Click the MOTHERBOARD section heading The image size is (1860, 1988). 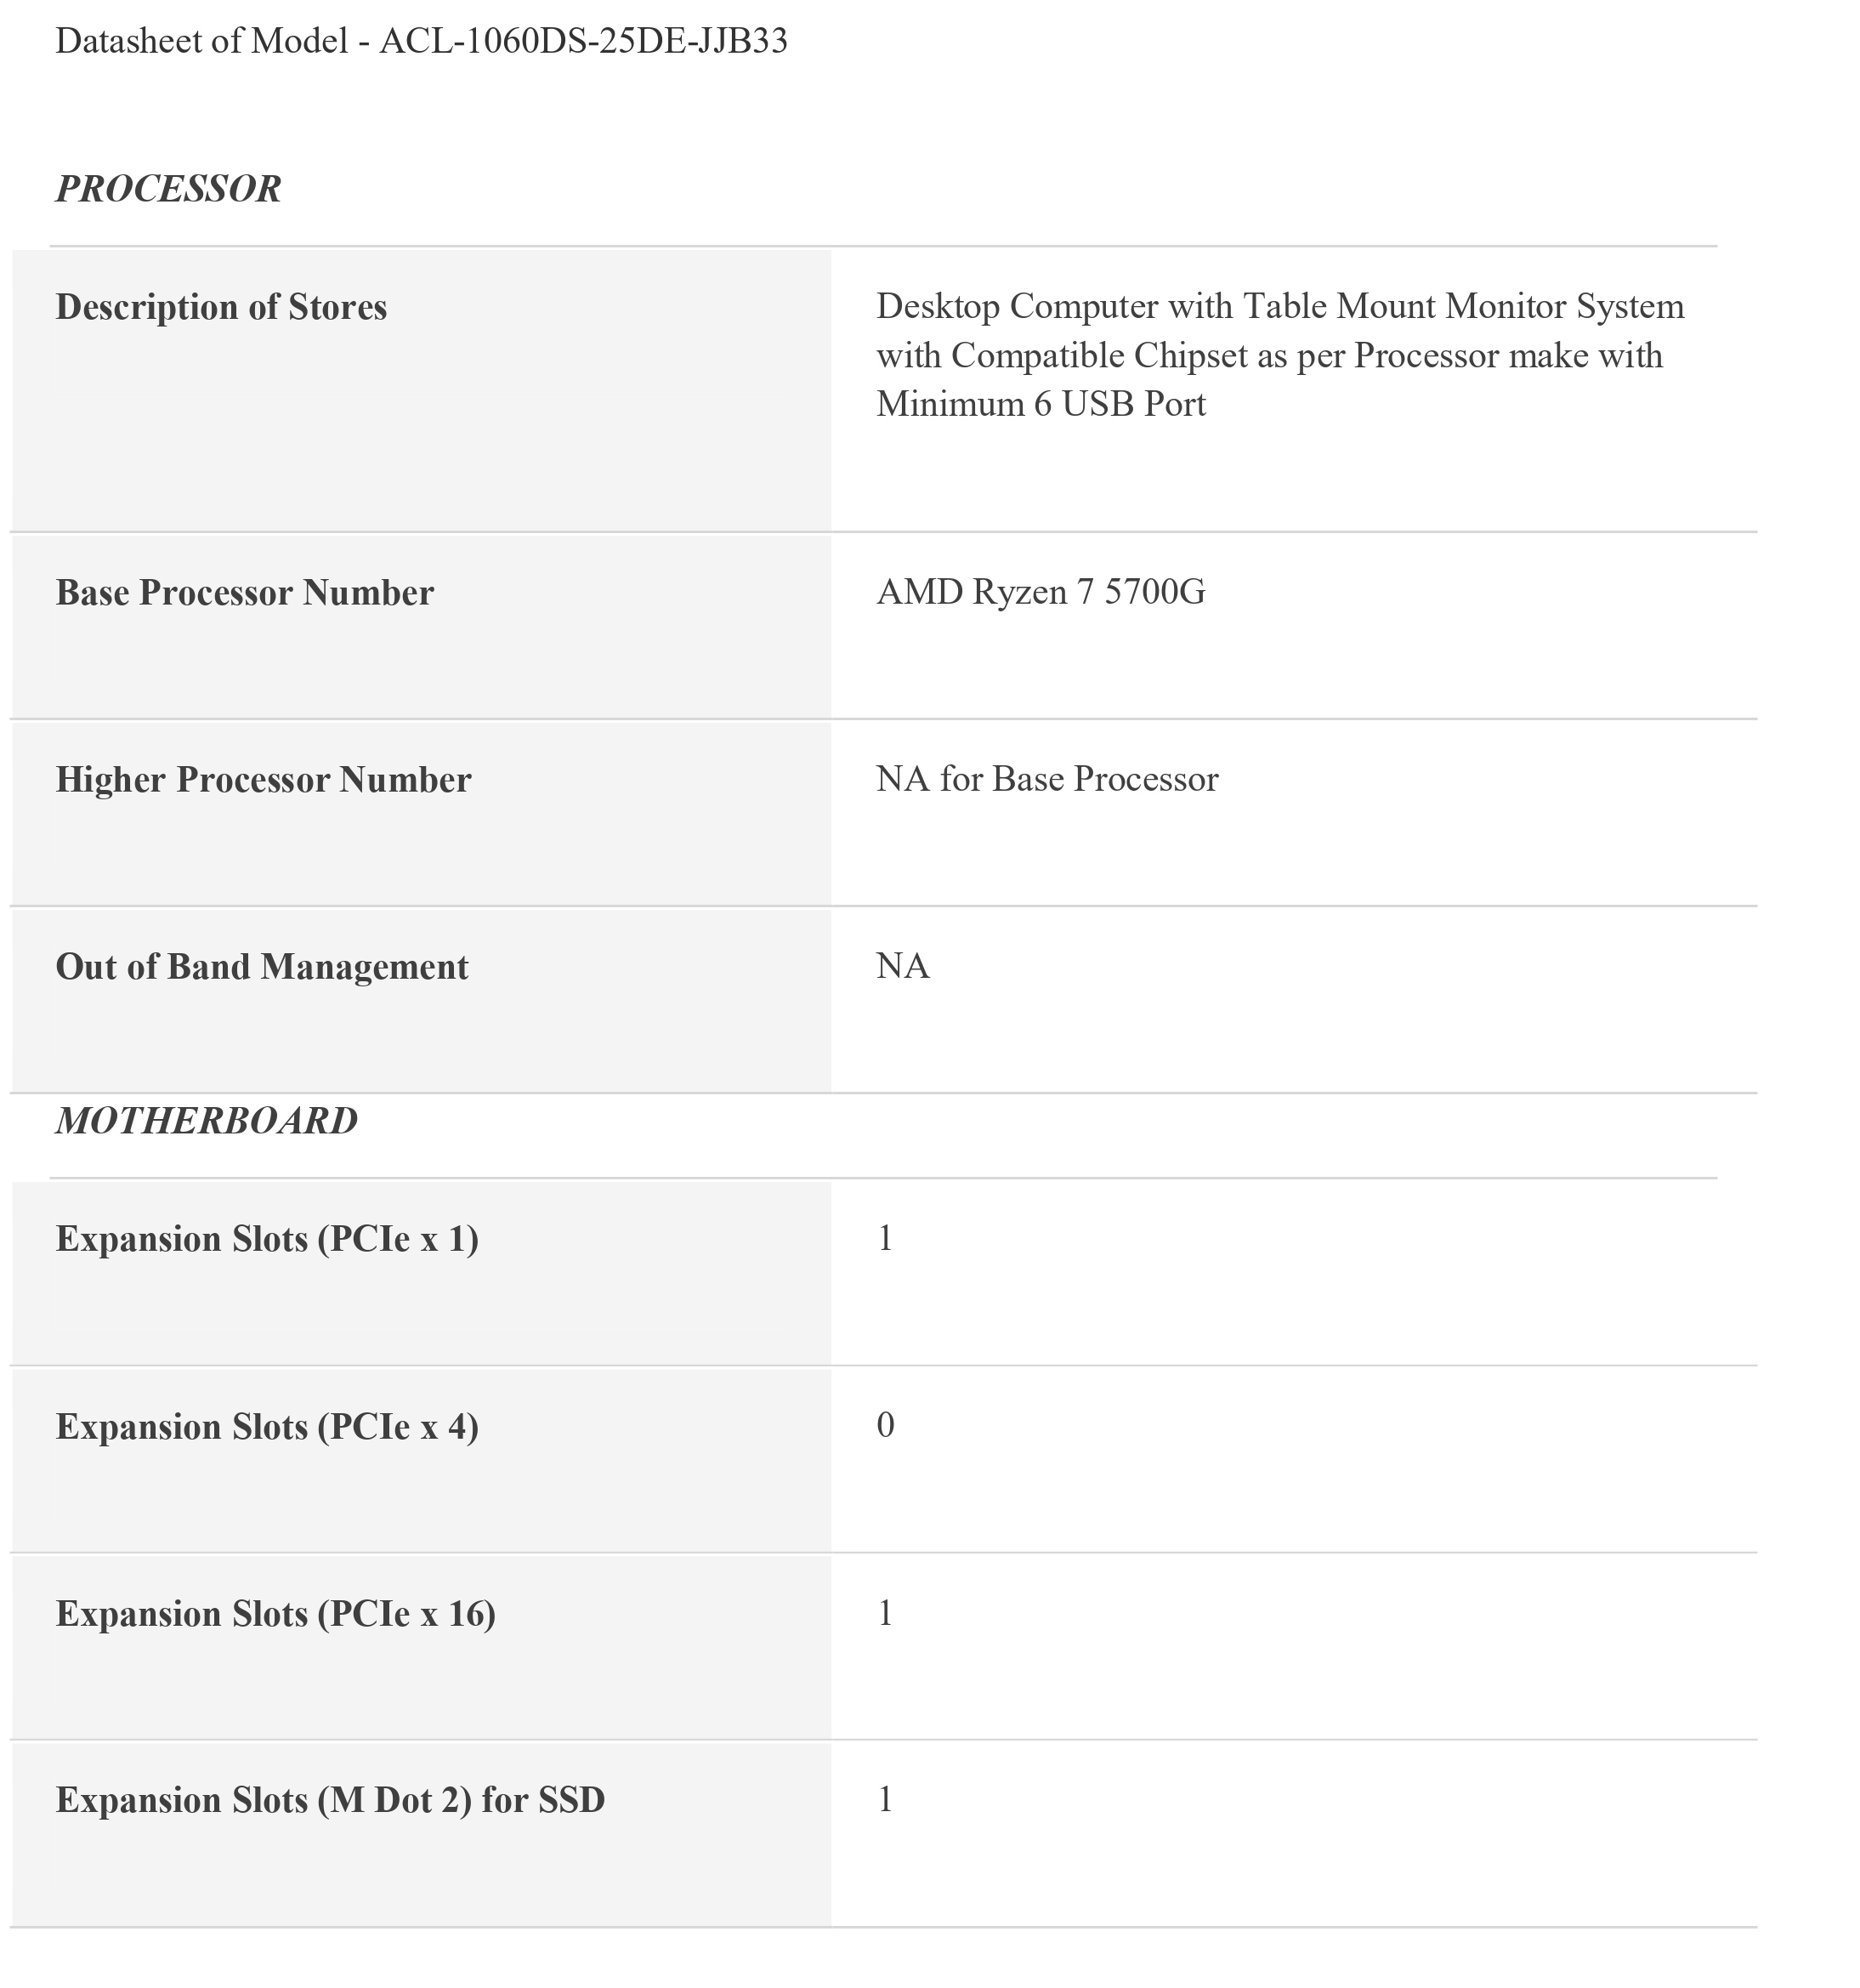click(x=206, y=1121)
